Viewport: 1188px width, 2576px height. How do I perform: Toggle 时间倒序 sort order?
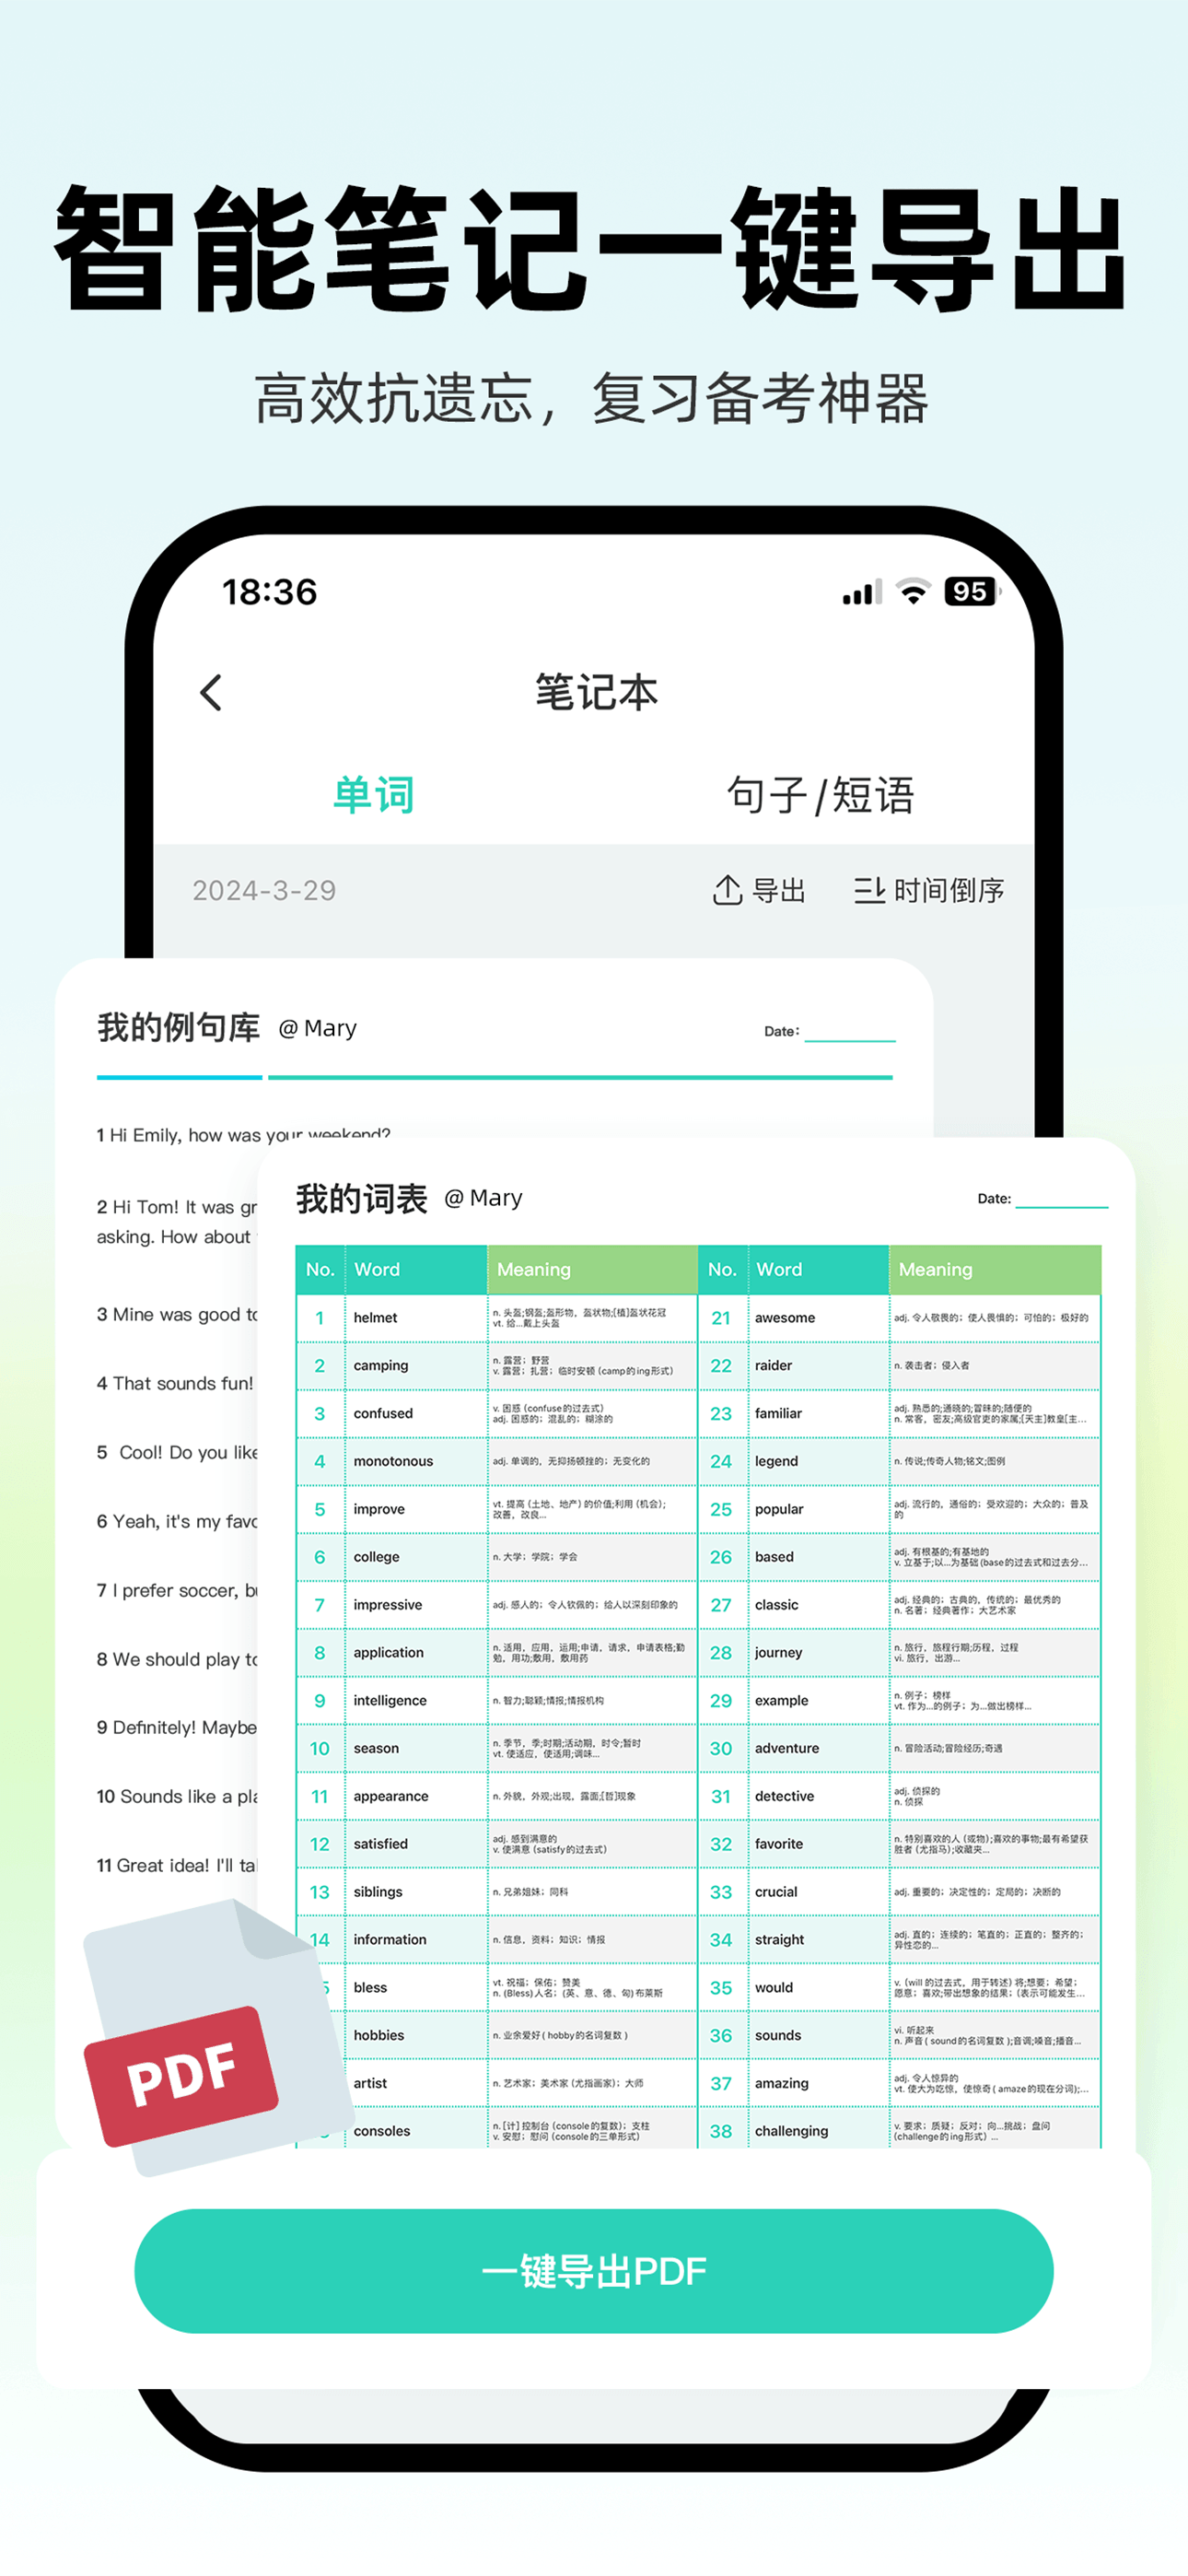929,890
